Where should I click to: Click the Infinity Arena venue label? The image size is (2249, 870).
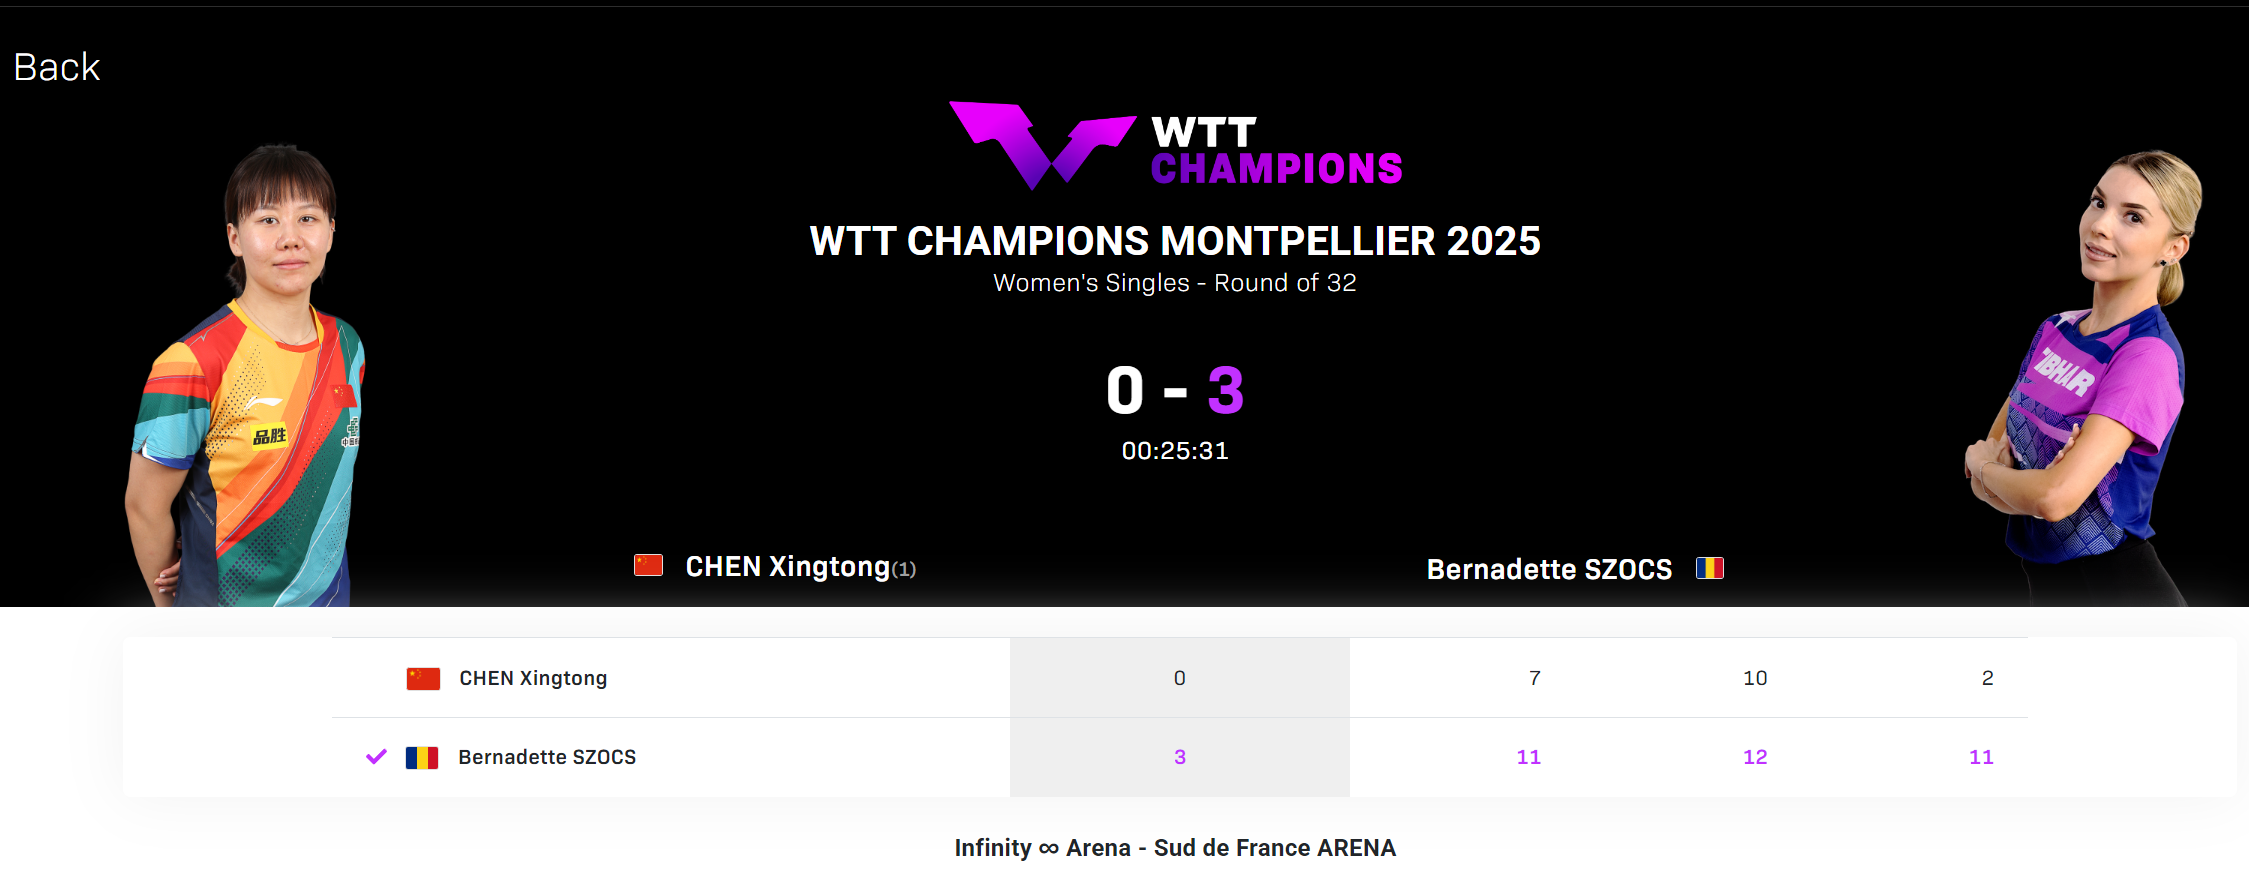(x=1175, y=848)
